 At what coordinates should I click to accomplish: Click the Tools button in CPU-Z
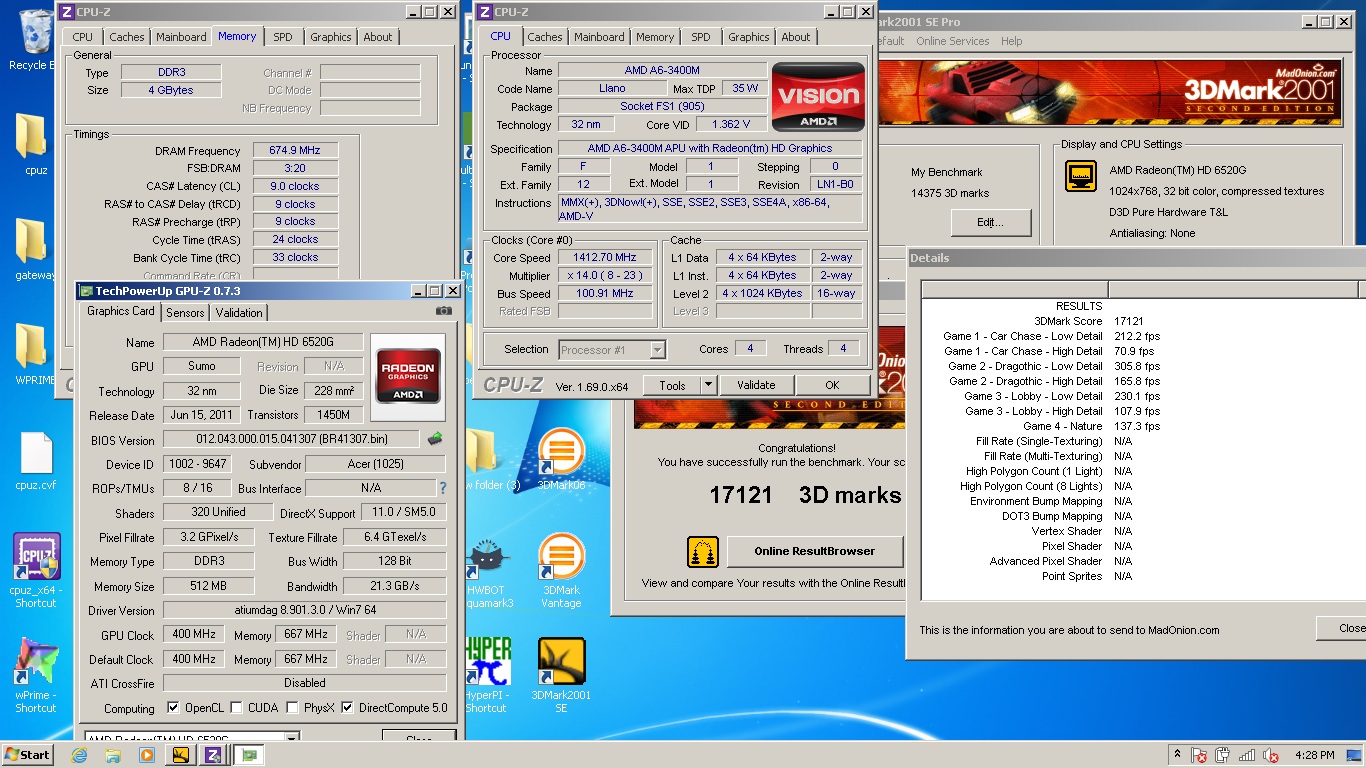pos(672,385)
